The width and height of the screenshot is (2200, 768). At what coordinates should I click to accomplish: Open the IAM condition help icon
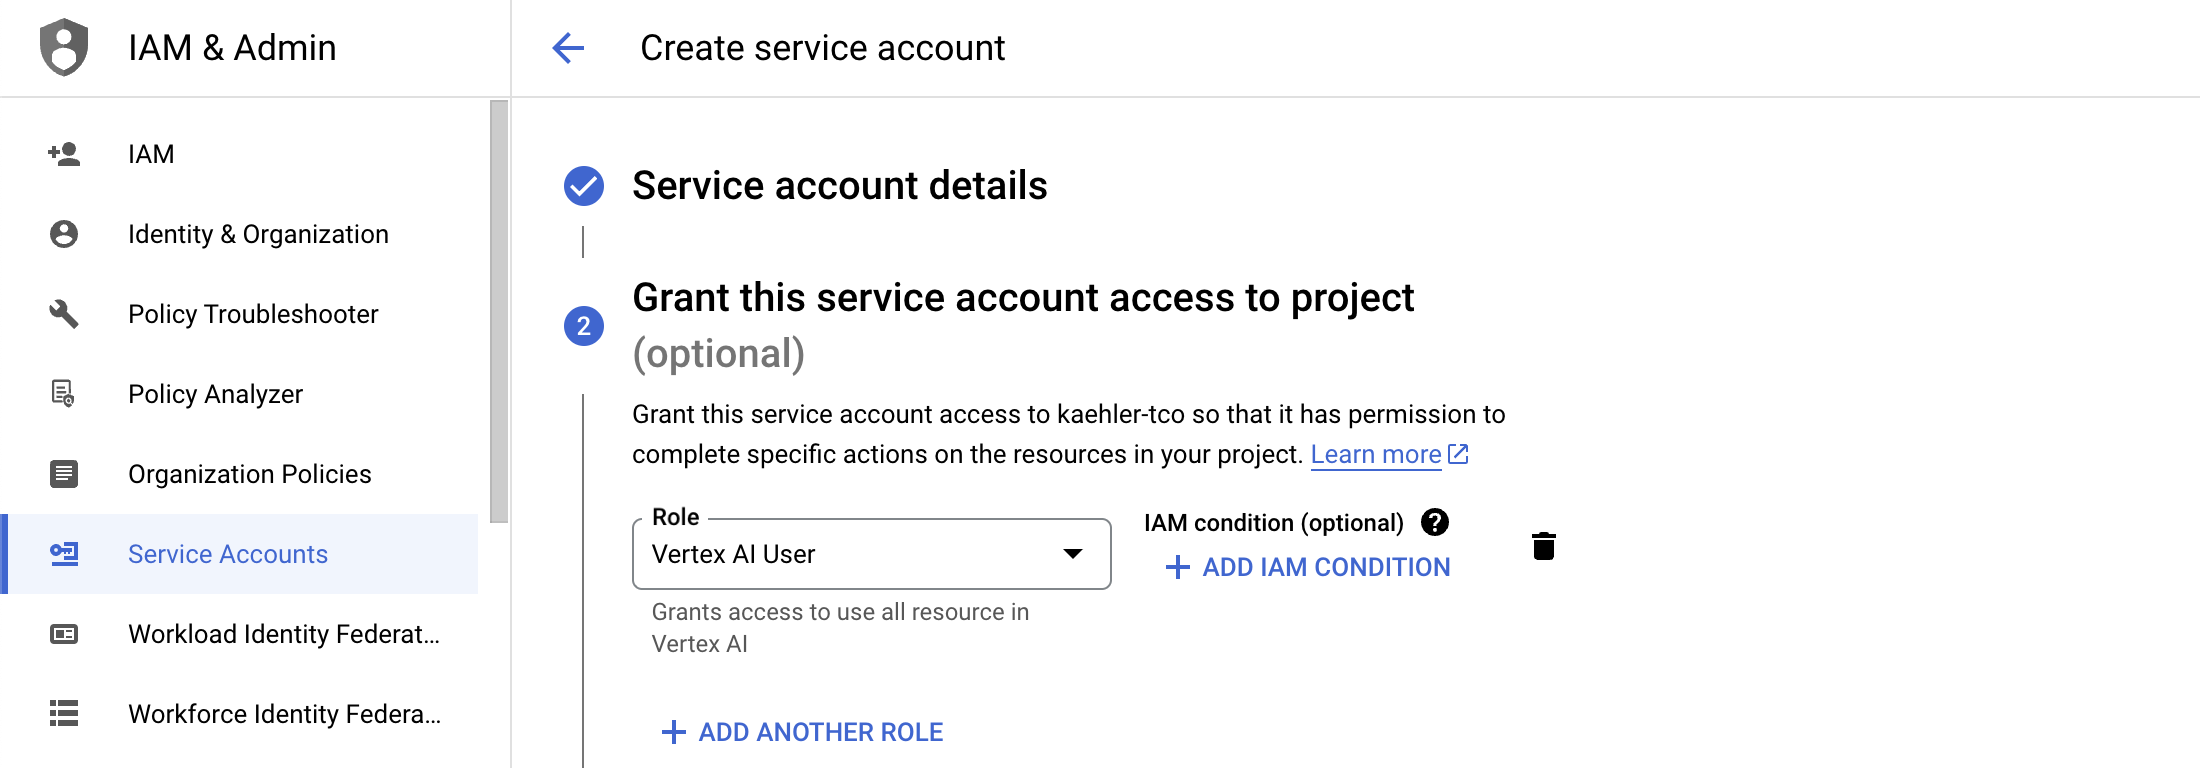[x=1435, y=522]
